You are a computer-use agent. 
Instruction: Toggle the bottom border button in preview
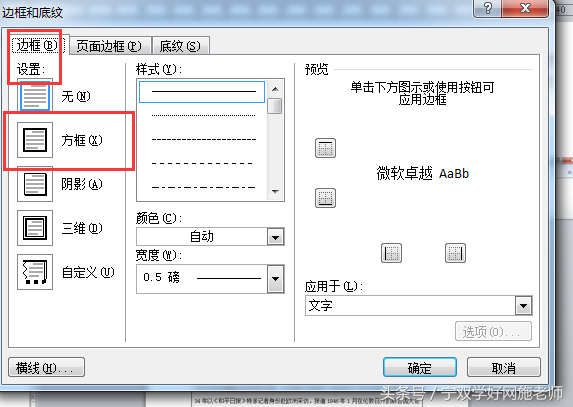click(325, 198)
